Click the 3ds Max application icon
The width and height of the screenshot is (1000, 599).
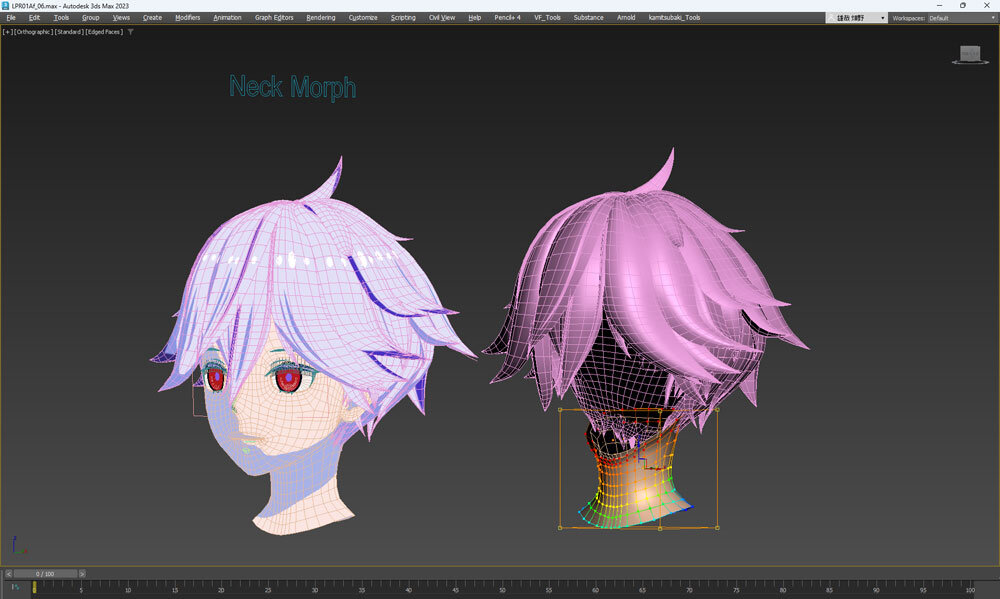point(5,6)
